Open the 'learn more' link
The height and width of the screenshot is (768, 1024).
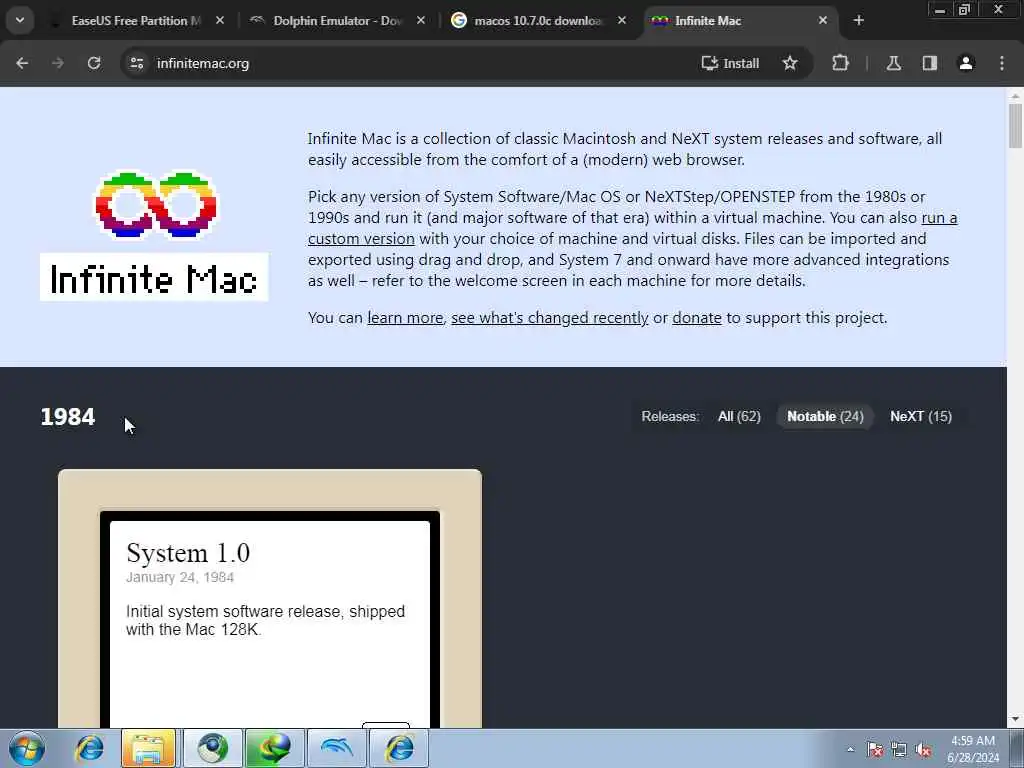tap(405, 318)
